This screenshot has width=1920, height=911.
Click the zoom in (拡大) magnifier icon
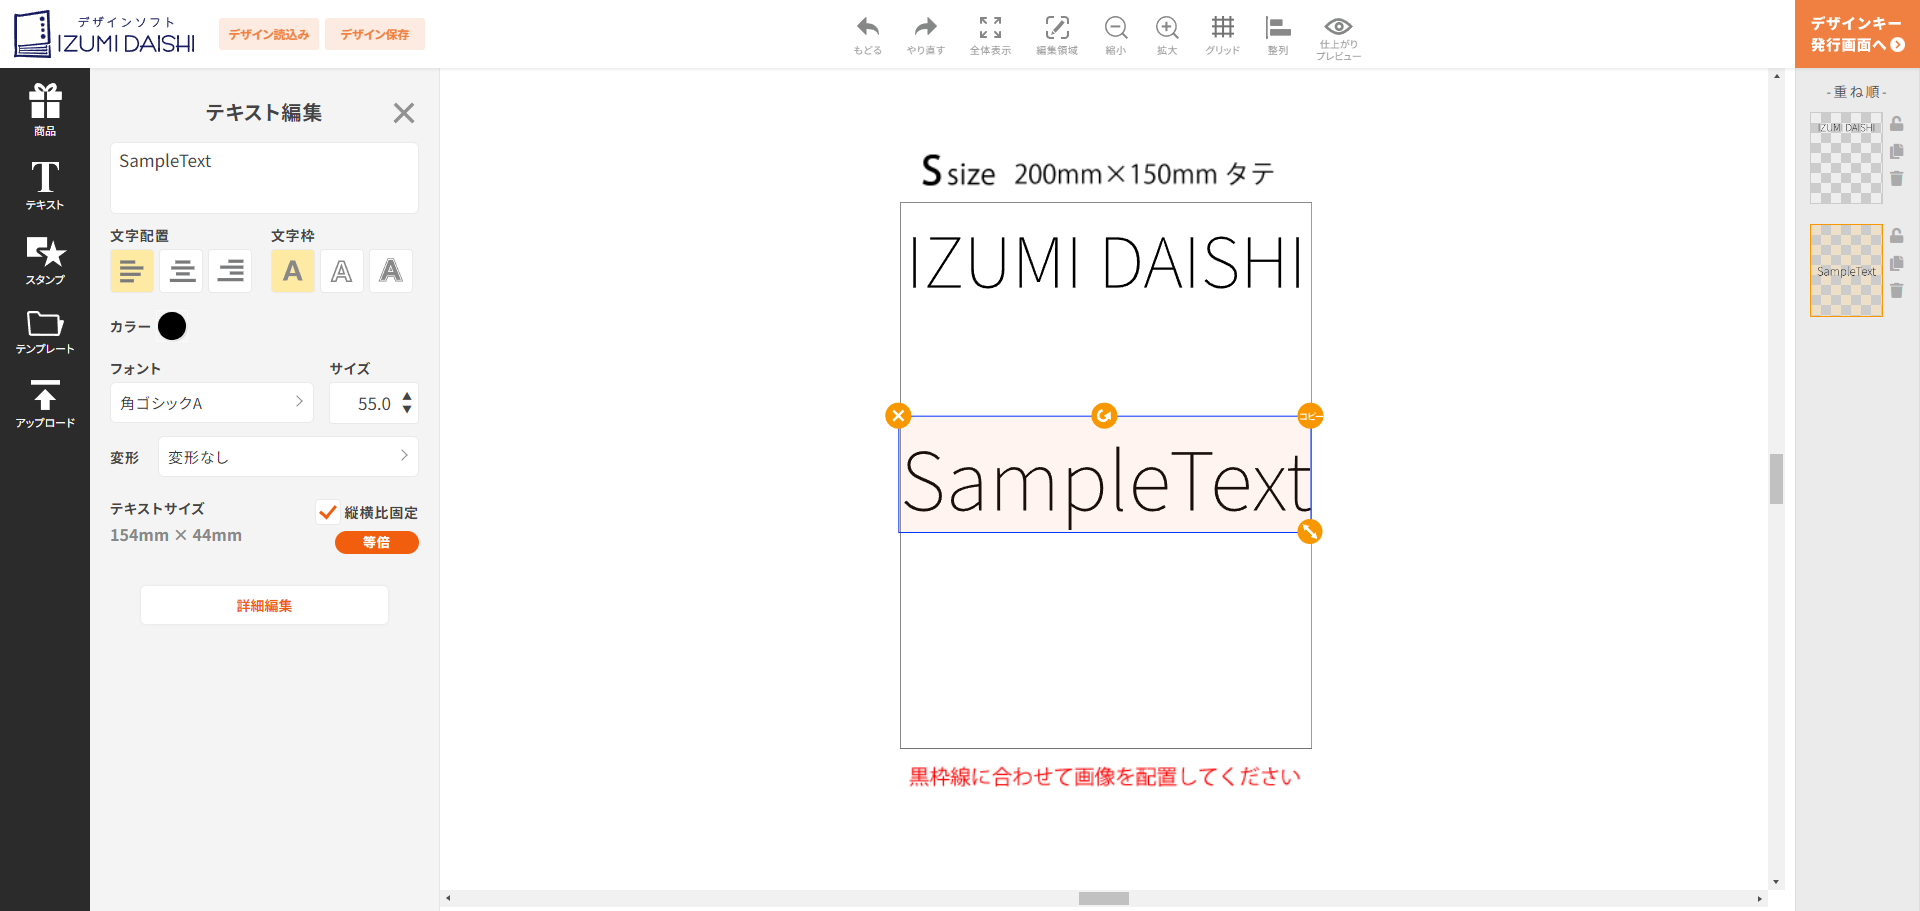(x=1166, y=28)
